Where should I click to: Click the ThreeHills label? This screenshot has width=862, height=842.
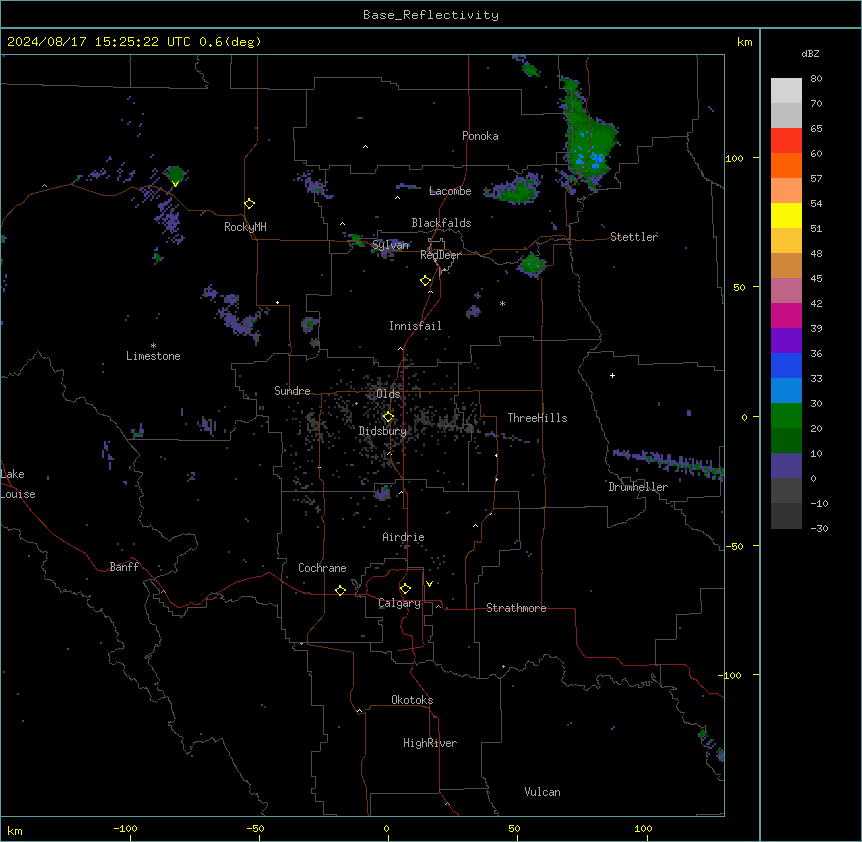coord(538,418)
